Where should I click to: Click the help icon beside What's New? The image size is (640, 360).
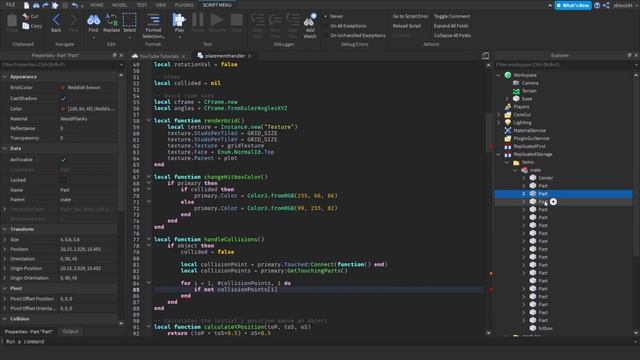(597, 5)
